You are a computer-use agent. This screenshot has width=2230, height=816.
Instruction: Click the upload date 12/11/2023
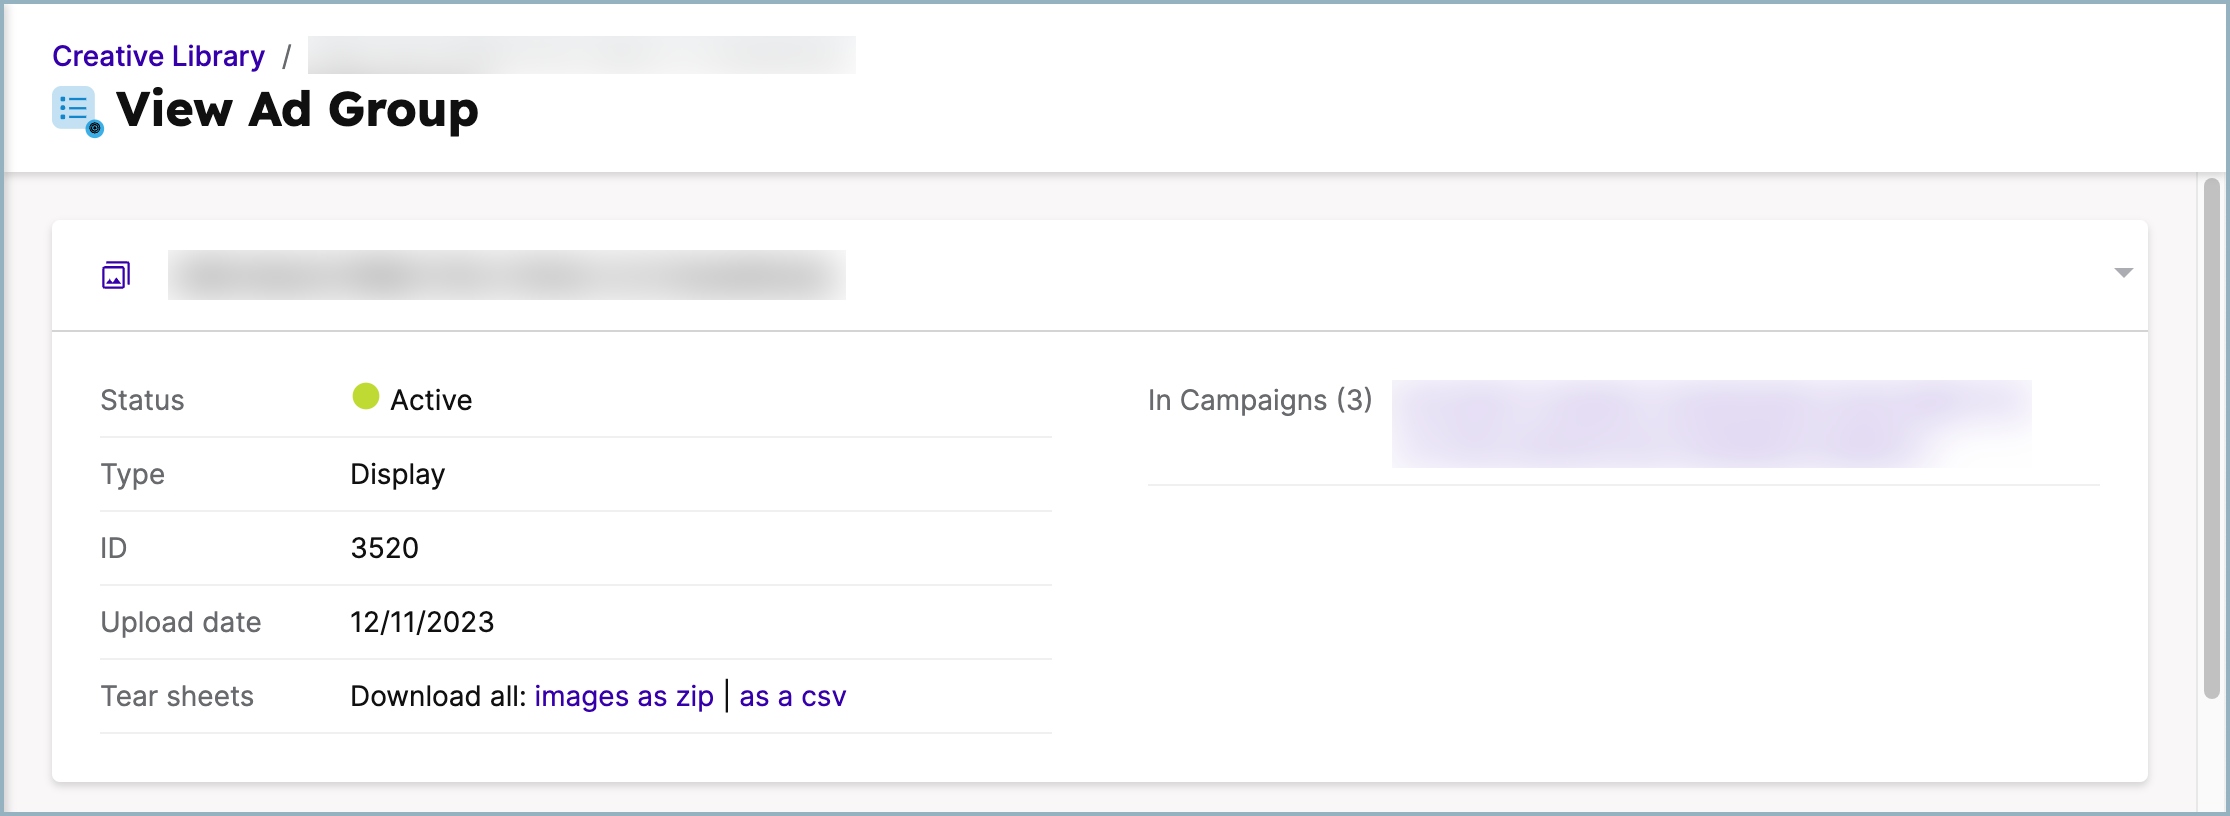point(422,622)
